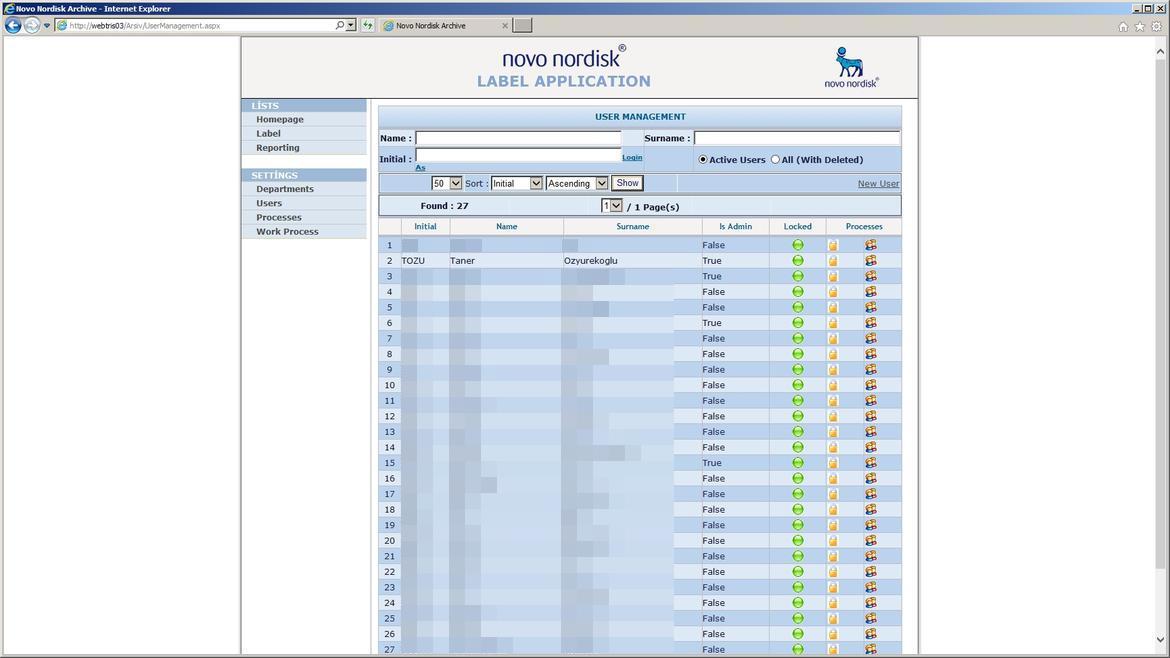Sort by the Name column header
This screenshot has width=1170, height=658.
(x=507, y=226)
